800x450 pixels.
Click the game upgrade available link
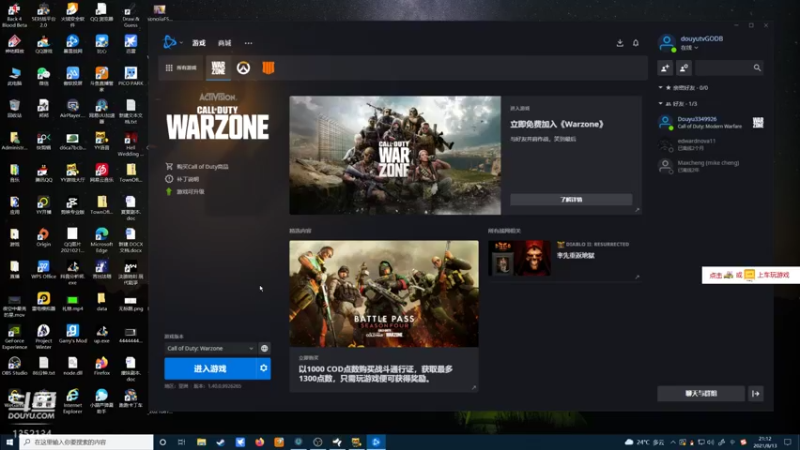(185, 192)
